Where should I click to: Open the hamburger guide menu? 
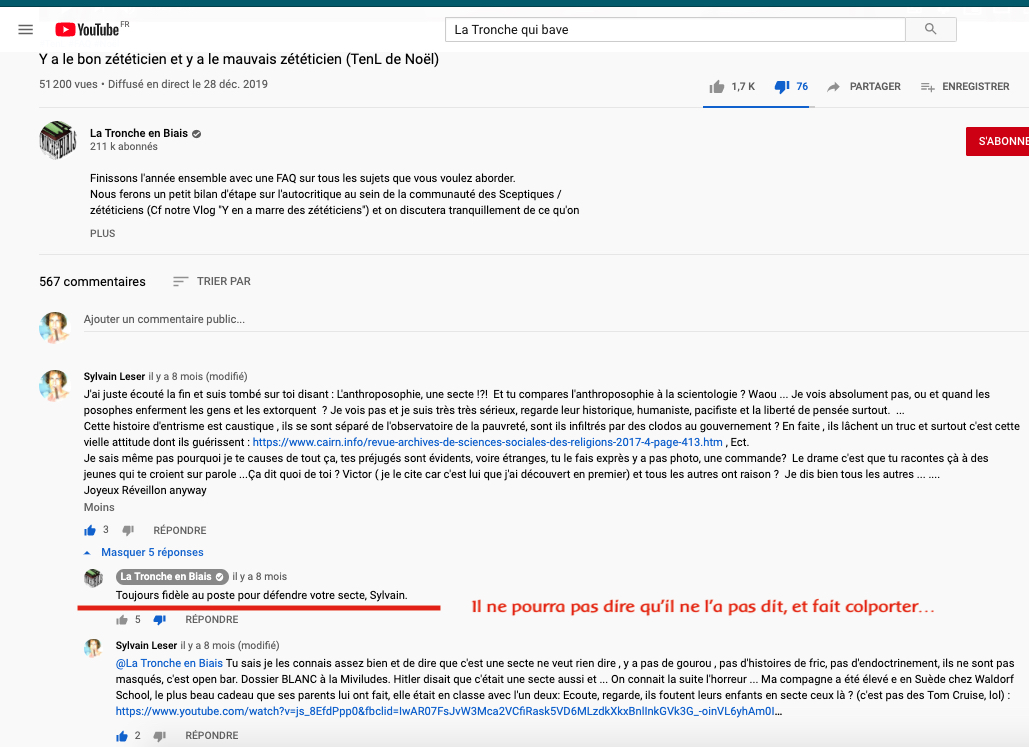click(26, 30)
